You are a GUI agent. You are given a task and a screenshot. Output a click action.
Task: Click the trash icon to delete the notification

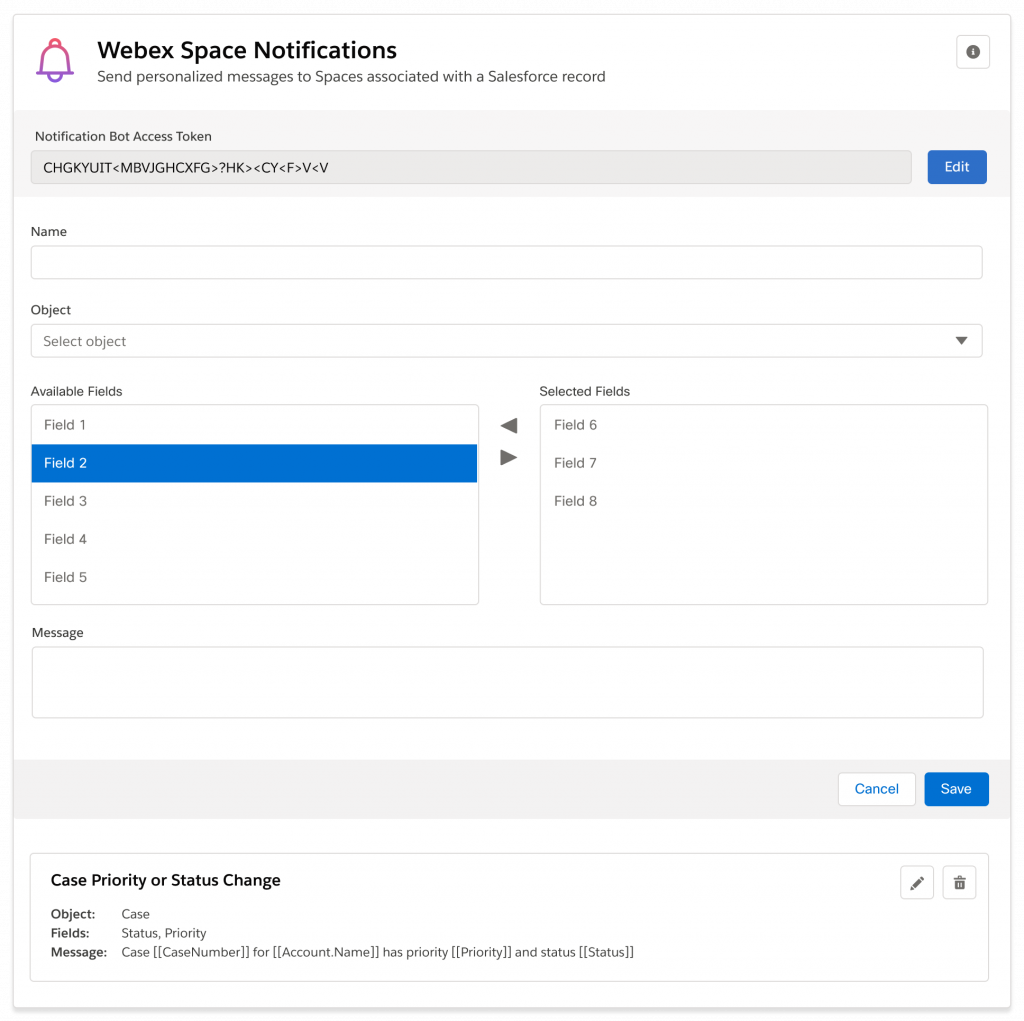click(x=958, y=881)
